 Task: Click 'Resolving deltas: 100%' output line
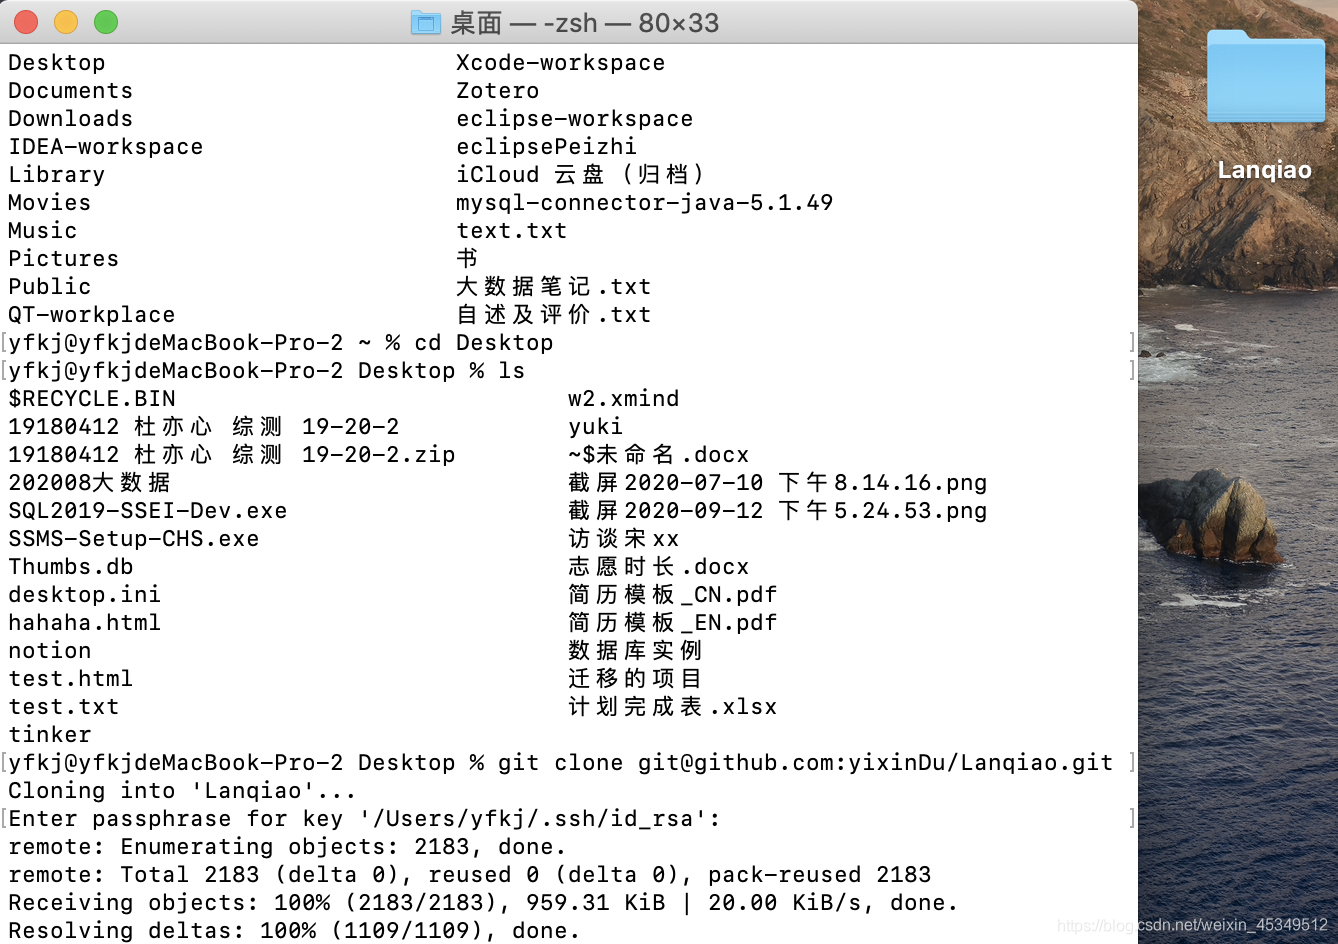294,930
